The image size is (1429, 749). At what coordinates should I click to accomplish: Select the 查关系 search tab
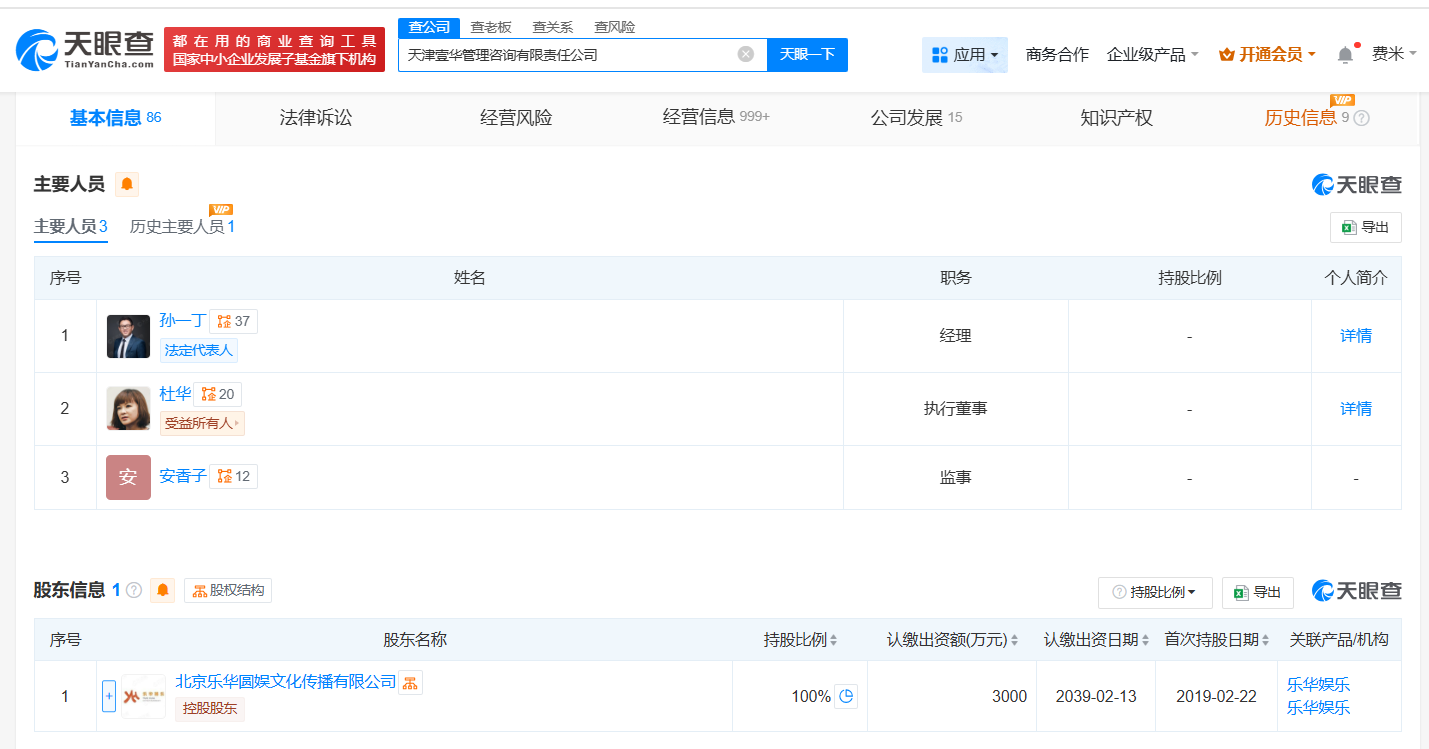click(552, 27)
